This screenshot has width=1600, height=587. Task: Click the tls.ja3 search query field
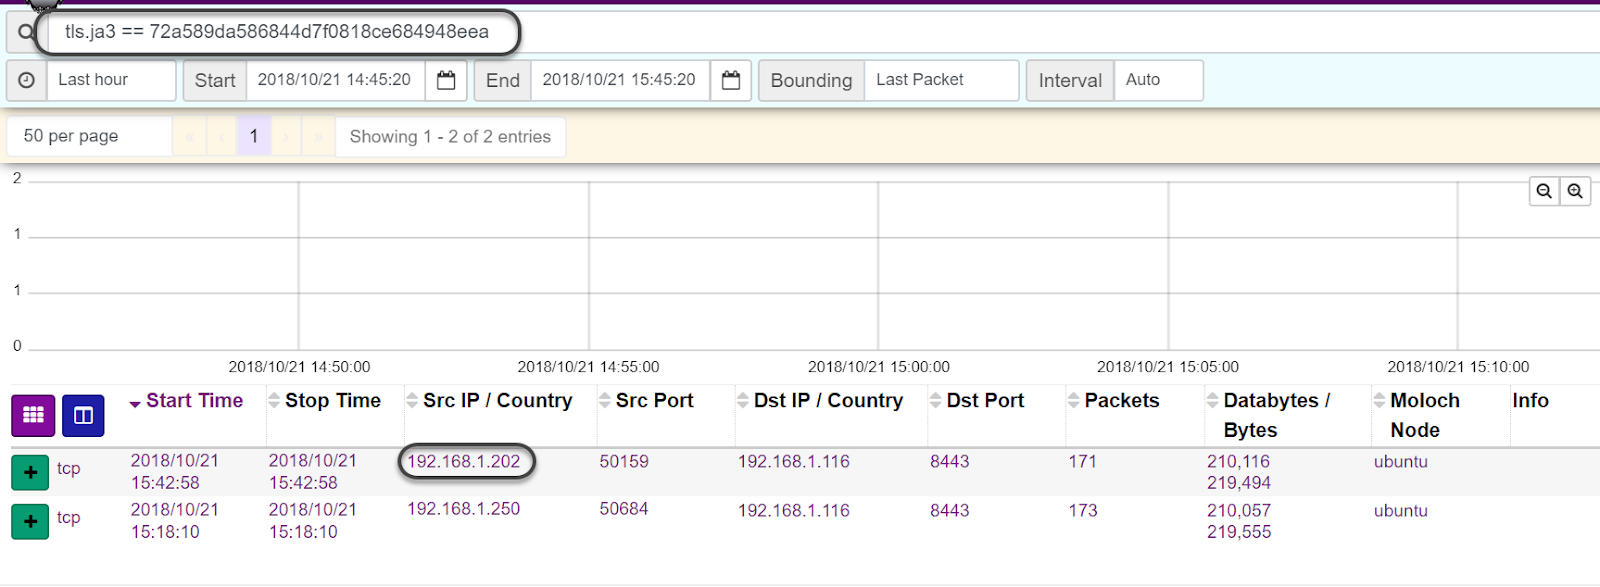277,32
